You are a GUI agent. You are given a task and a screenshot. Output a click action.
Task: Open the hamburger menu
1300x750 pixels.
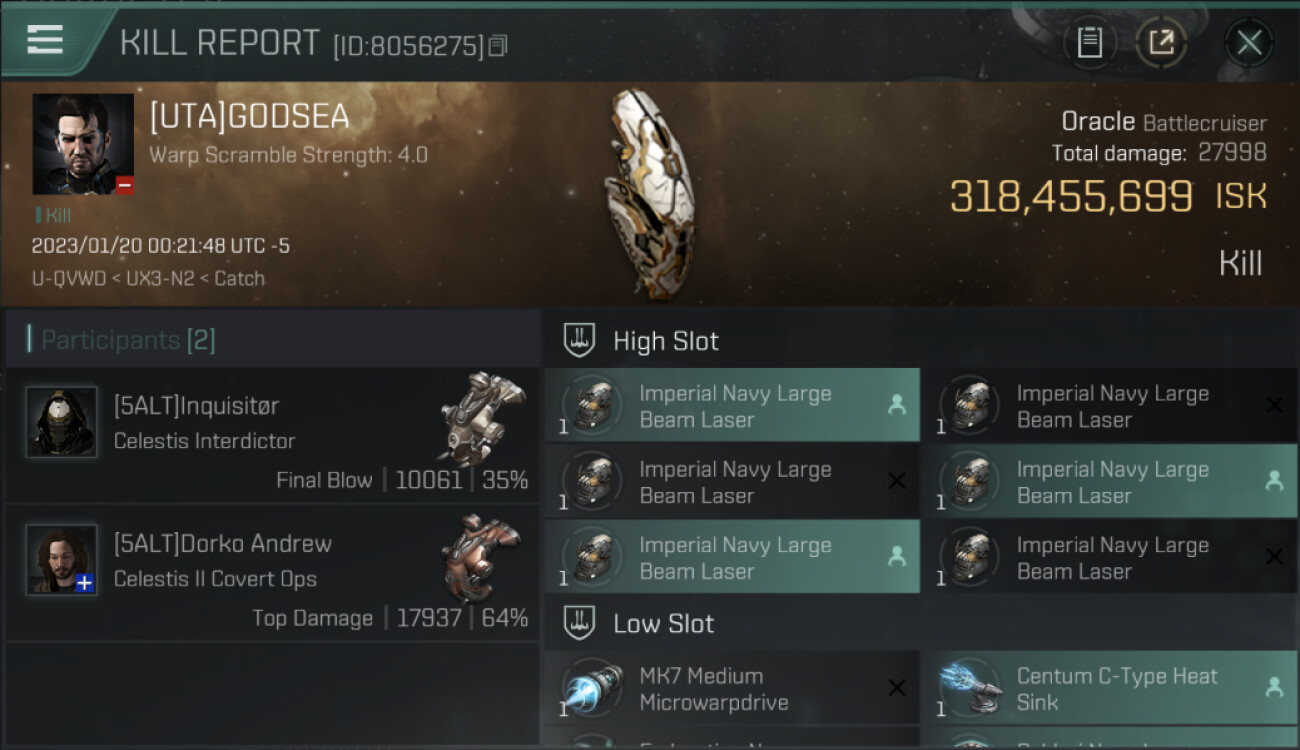point(46,40)
